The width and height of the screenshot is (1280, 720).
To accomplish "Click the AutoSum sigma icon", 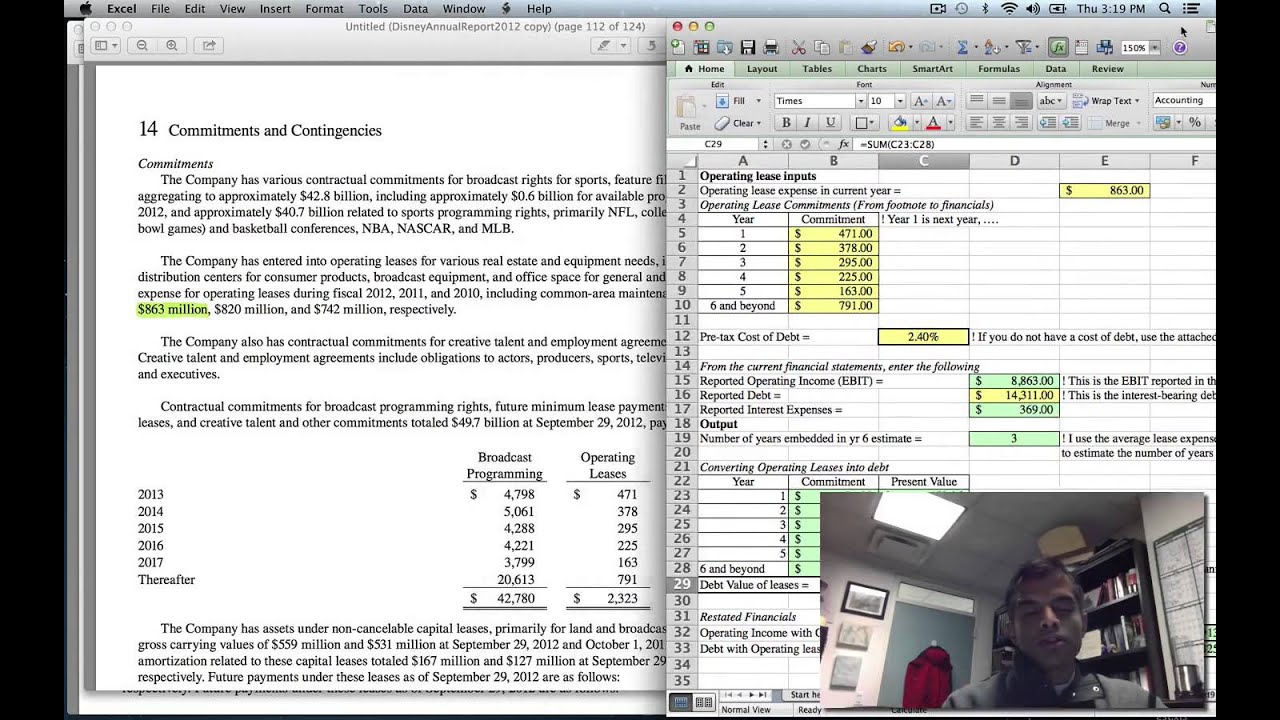I will pos(962,47).
